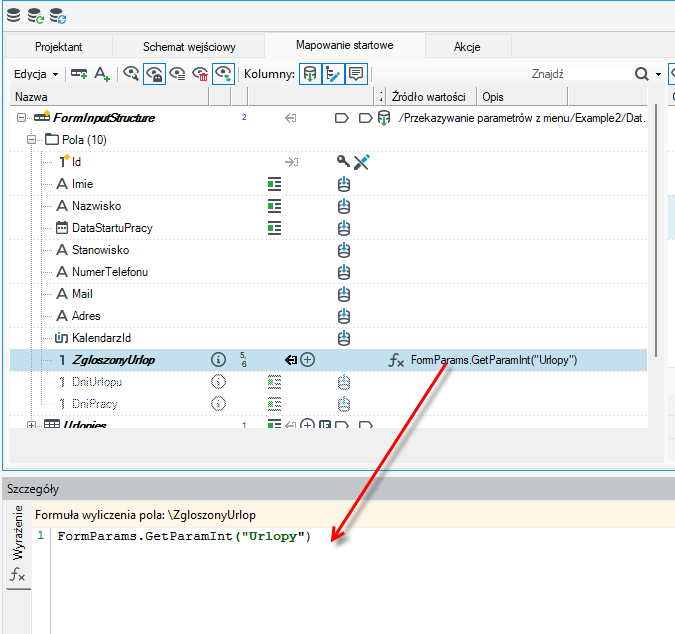Select the Nazwisko field row
675x634 pixels.
pyautogui.click(x=328, y=206)
